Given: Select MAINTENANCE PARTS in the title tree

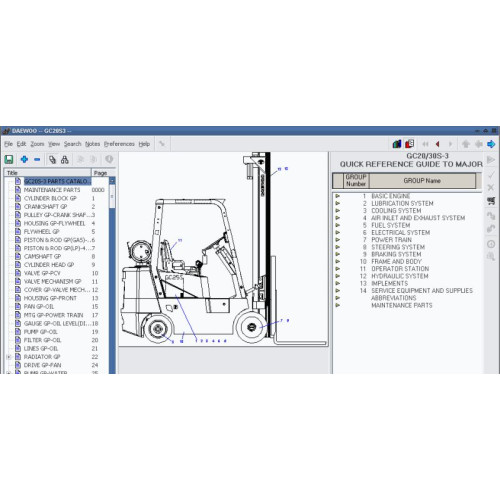Looking at the screenshot, I should pos(52,190).
